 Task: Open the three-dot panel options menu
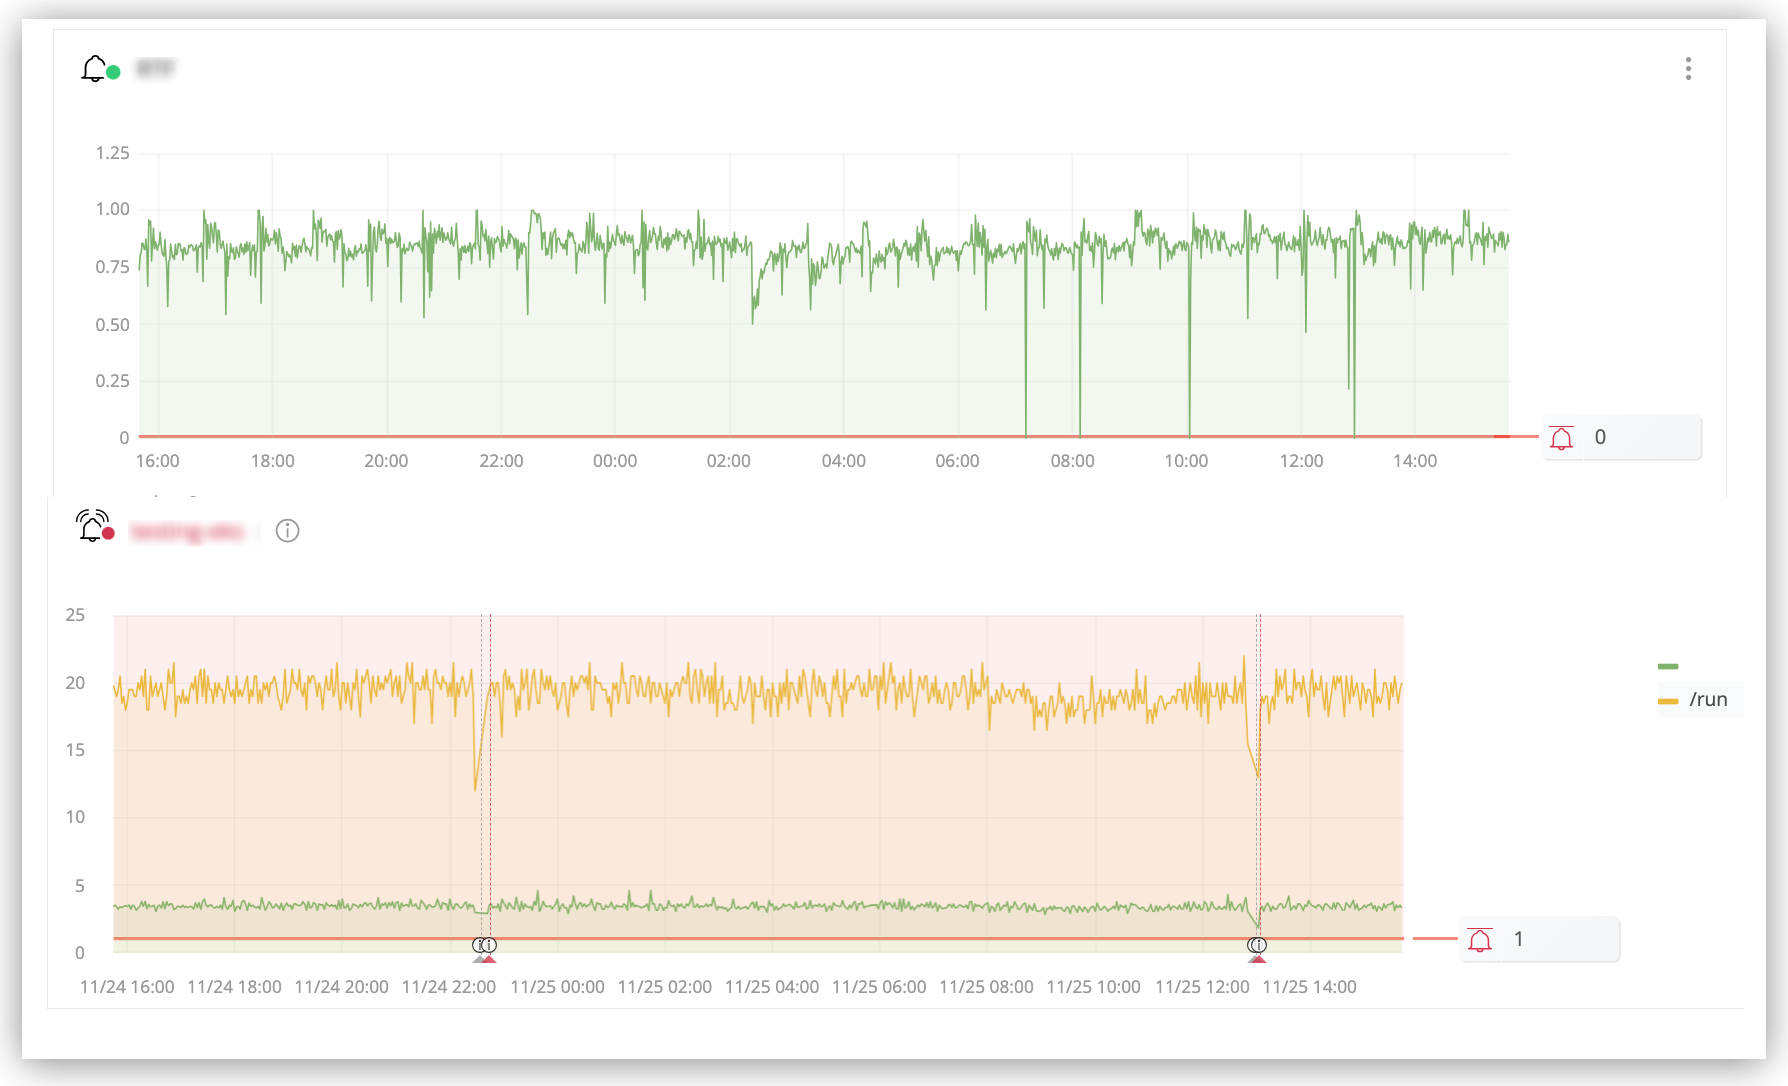pyautogui.click(x=1688, y=68)
